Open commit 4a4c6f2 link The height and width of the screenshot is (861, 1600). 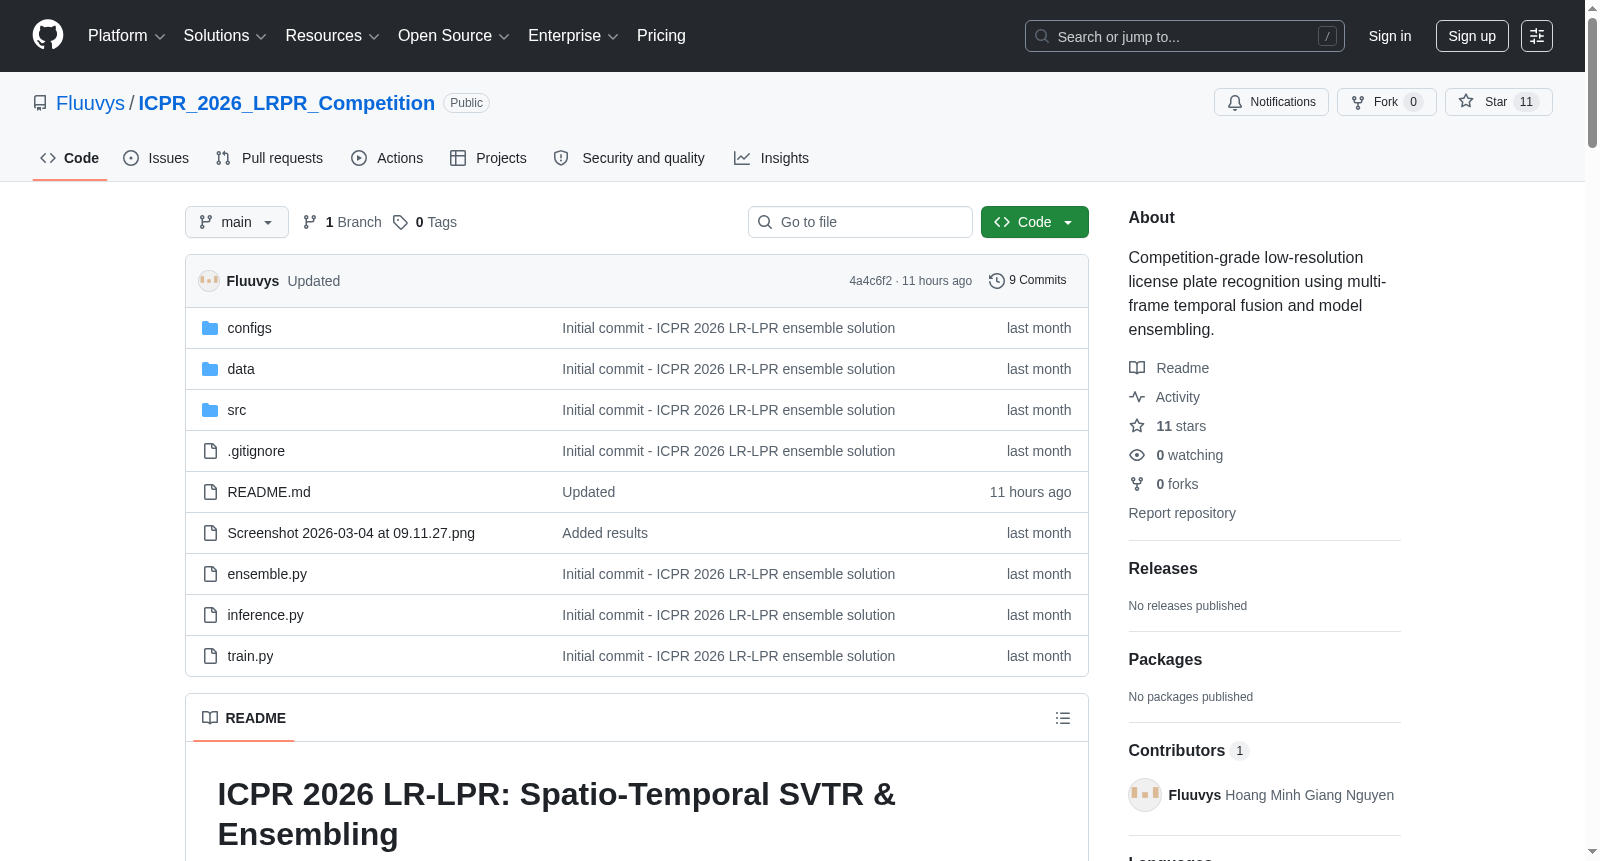(871, 281)
